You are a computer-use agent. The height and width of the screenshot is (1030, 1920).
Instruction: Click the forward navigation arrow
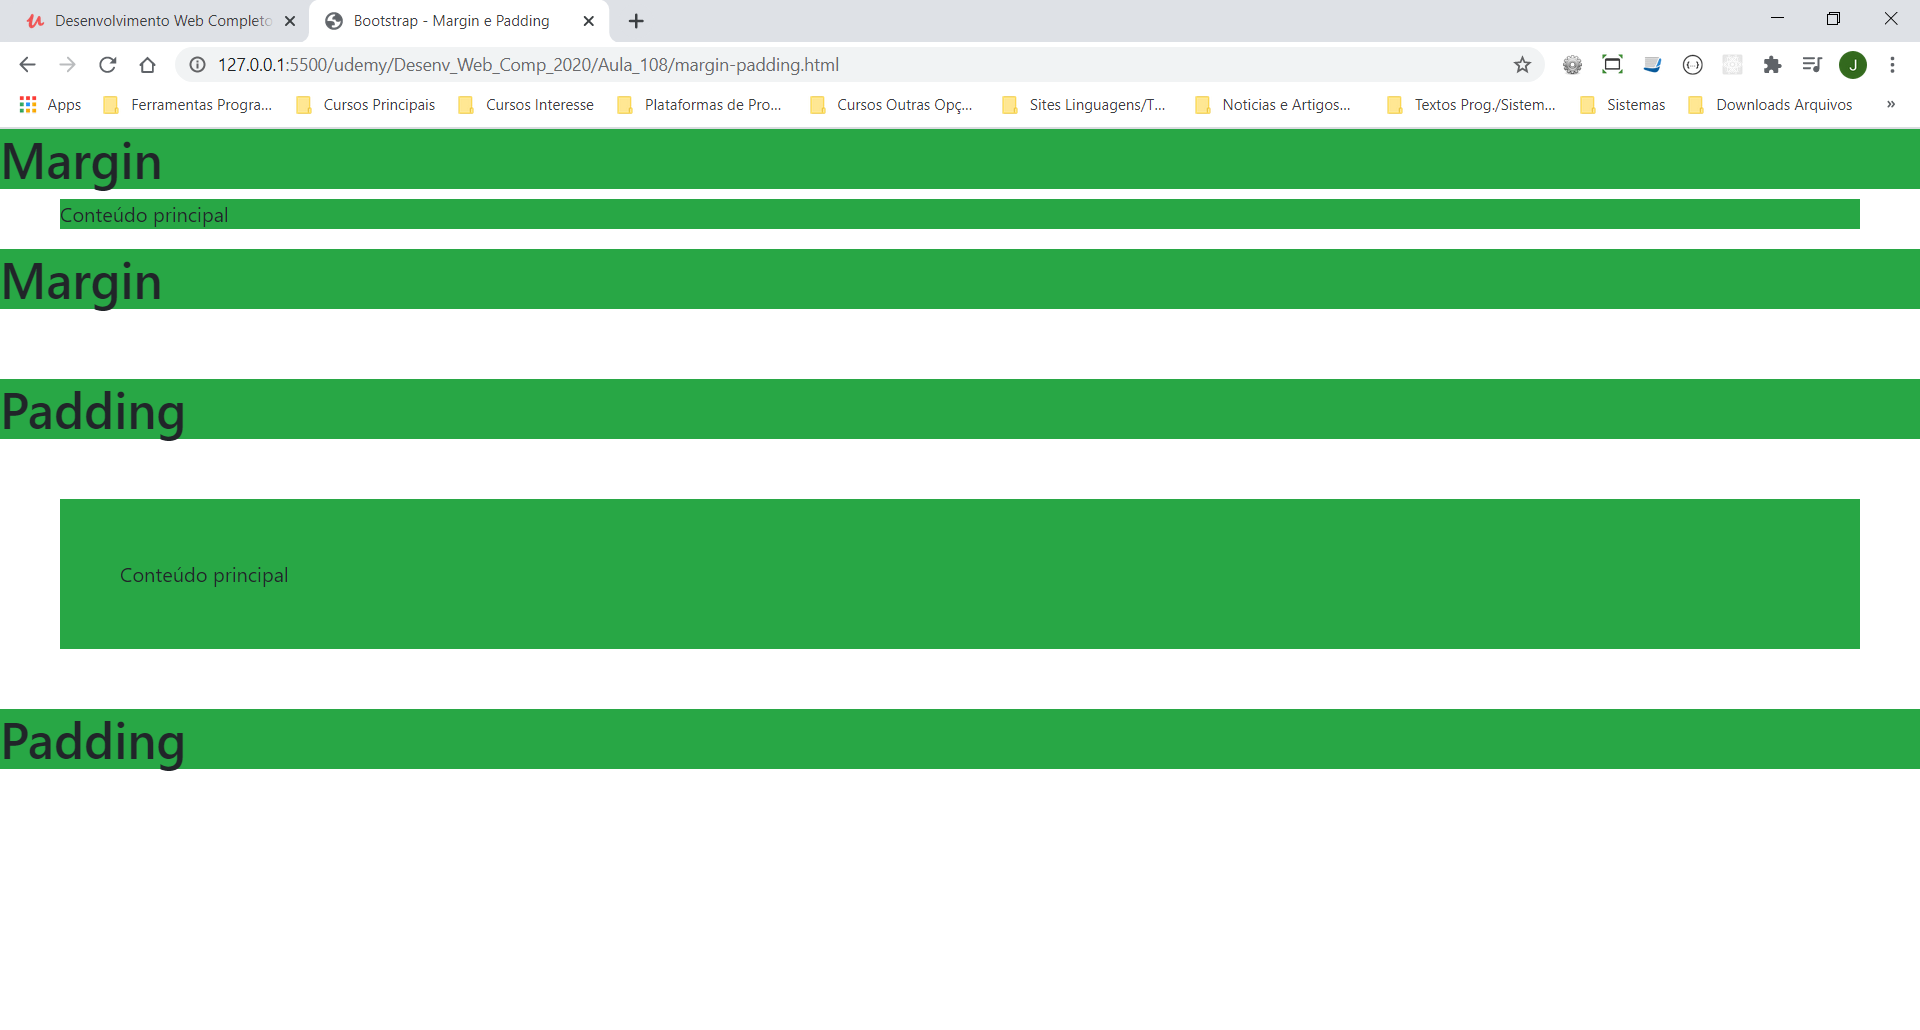pyautogui.click(x=67, y=65)
